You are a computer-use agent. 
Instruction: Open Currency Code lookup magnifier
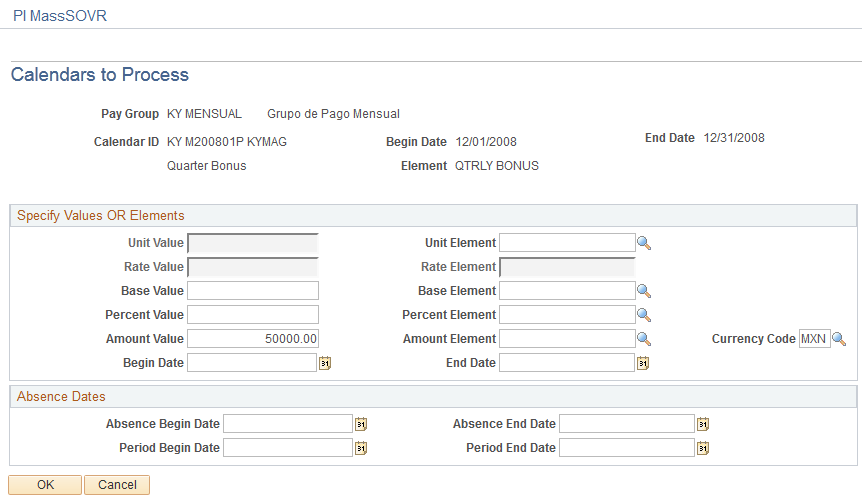pos(839,339)
